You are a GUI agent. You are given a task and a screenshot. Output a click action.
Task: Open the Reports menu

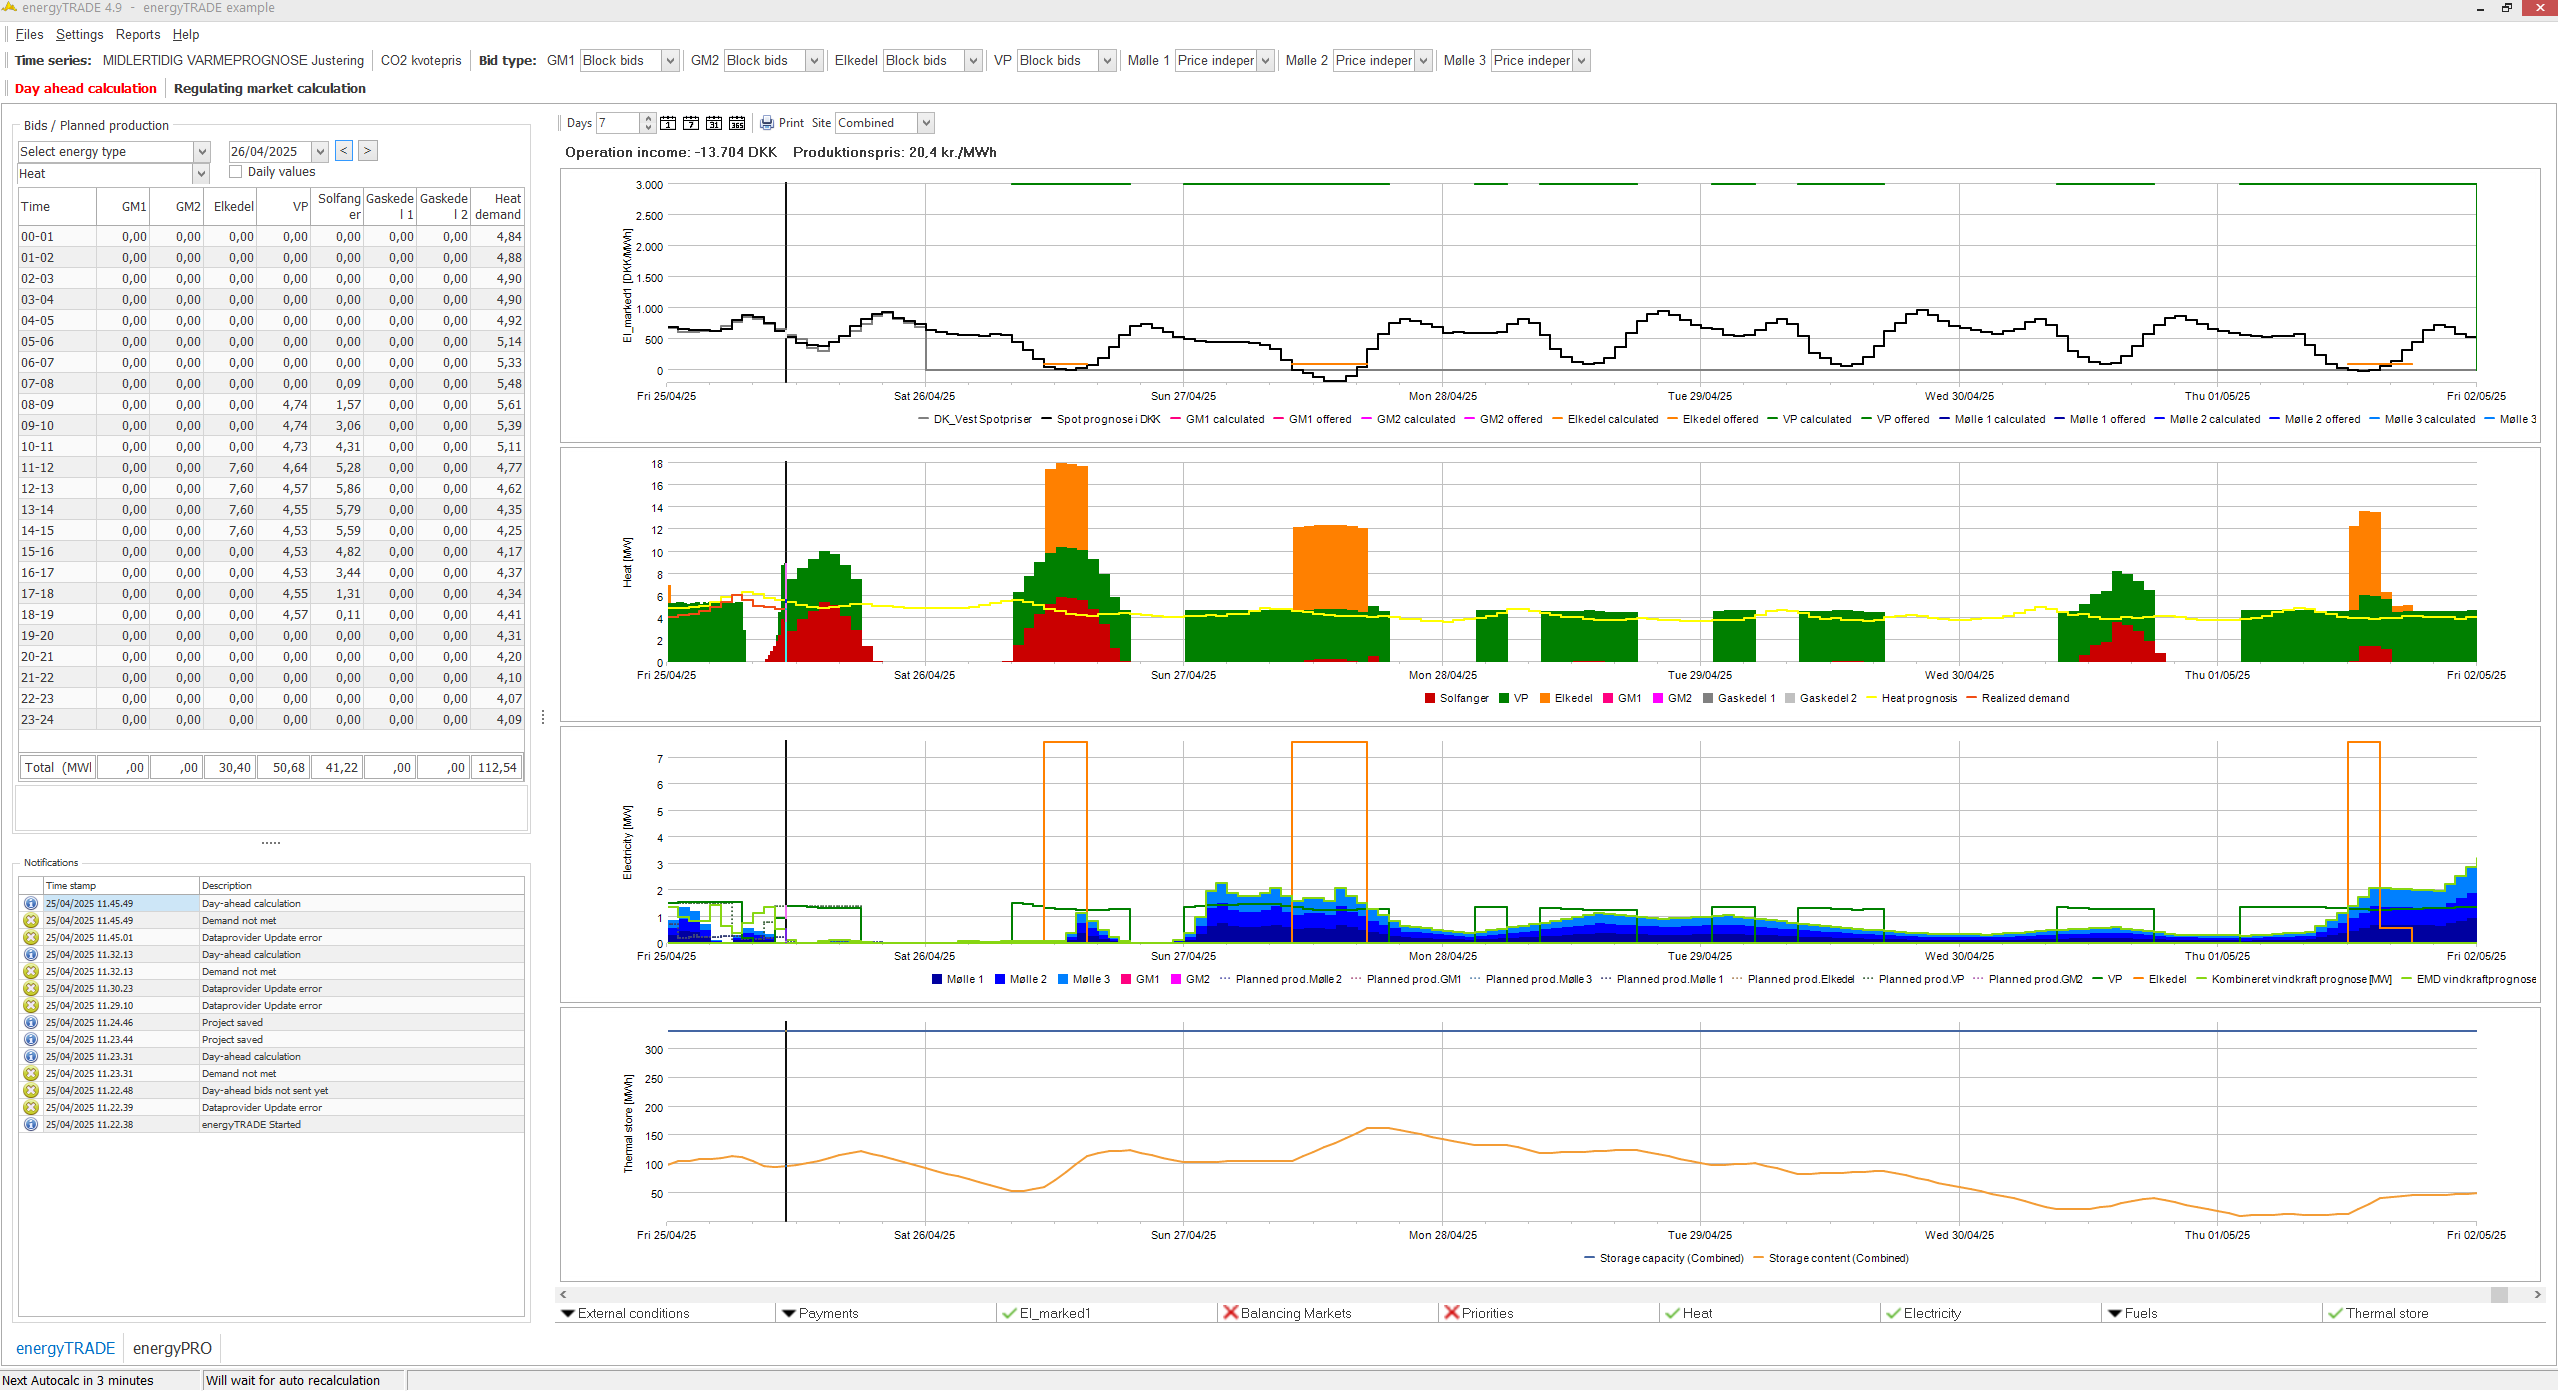138,35
